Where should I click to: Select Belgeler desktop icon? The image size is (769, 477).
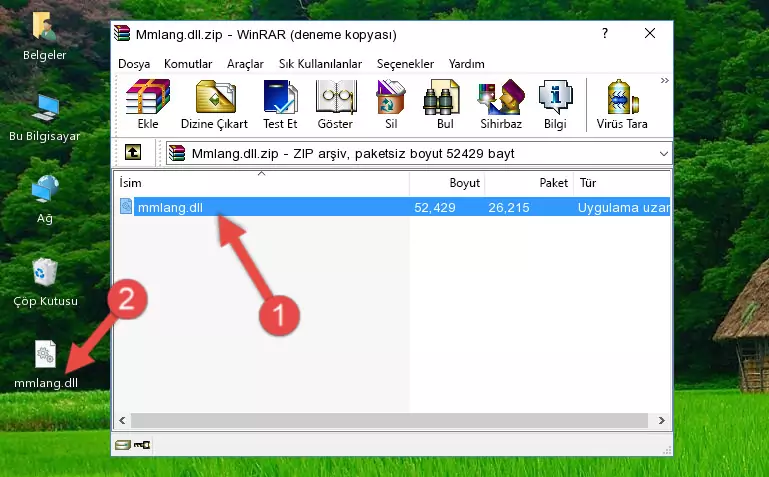coord(44,37)
